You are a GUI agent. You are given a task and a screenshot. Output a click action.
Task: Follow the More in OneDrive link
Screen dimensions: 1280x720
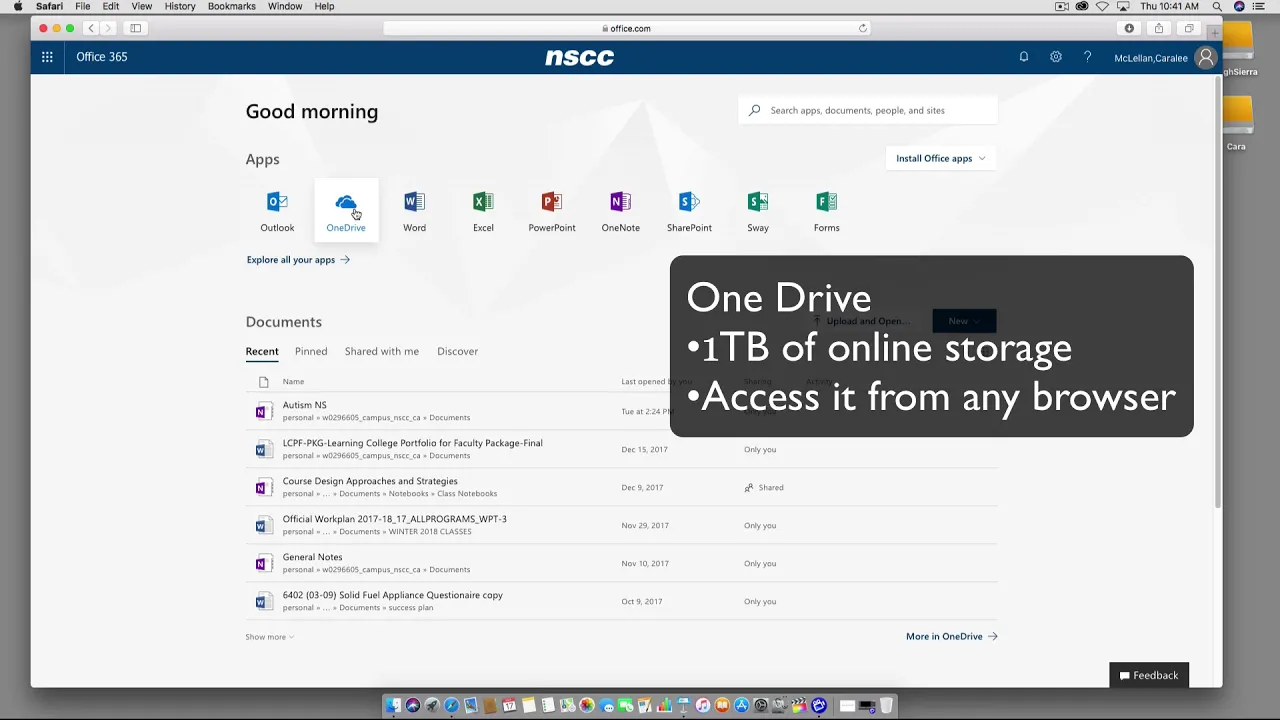[x=951, y=637]
